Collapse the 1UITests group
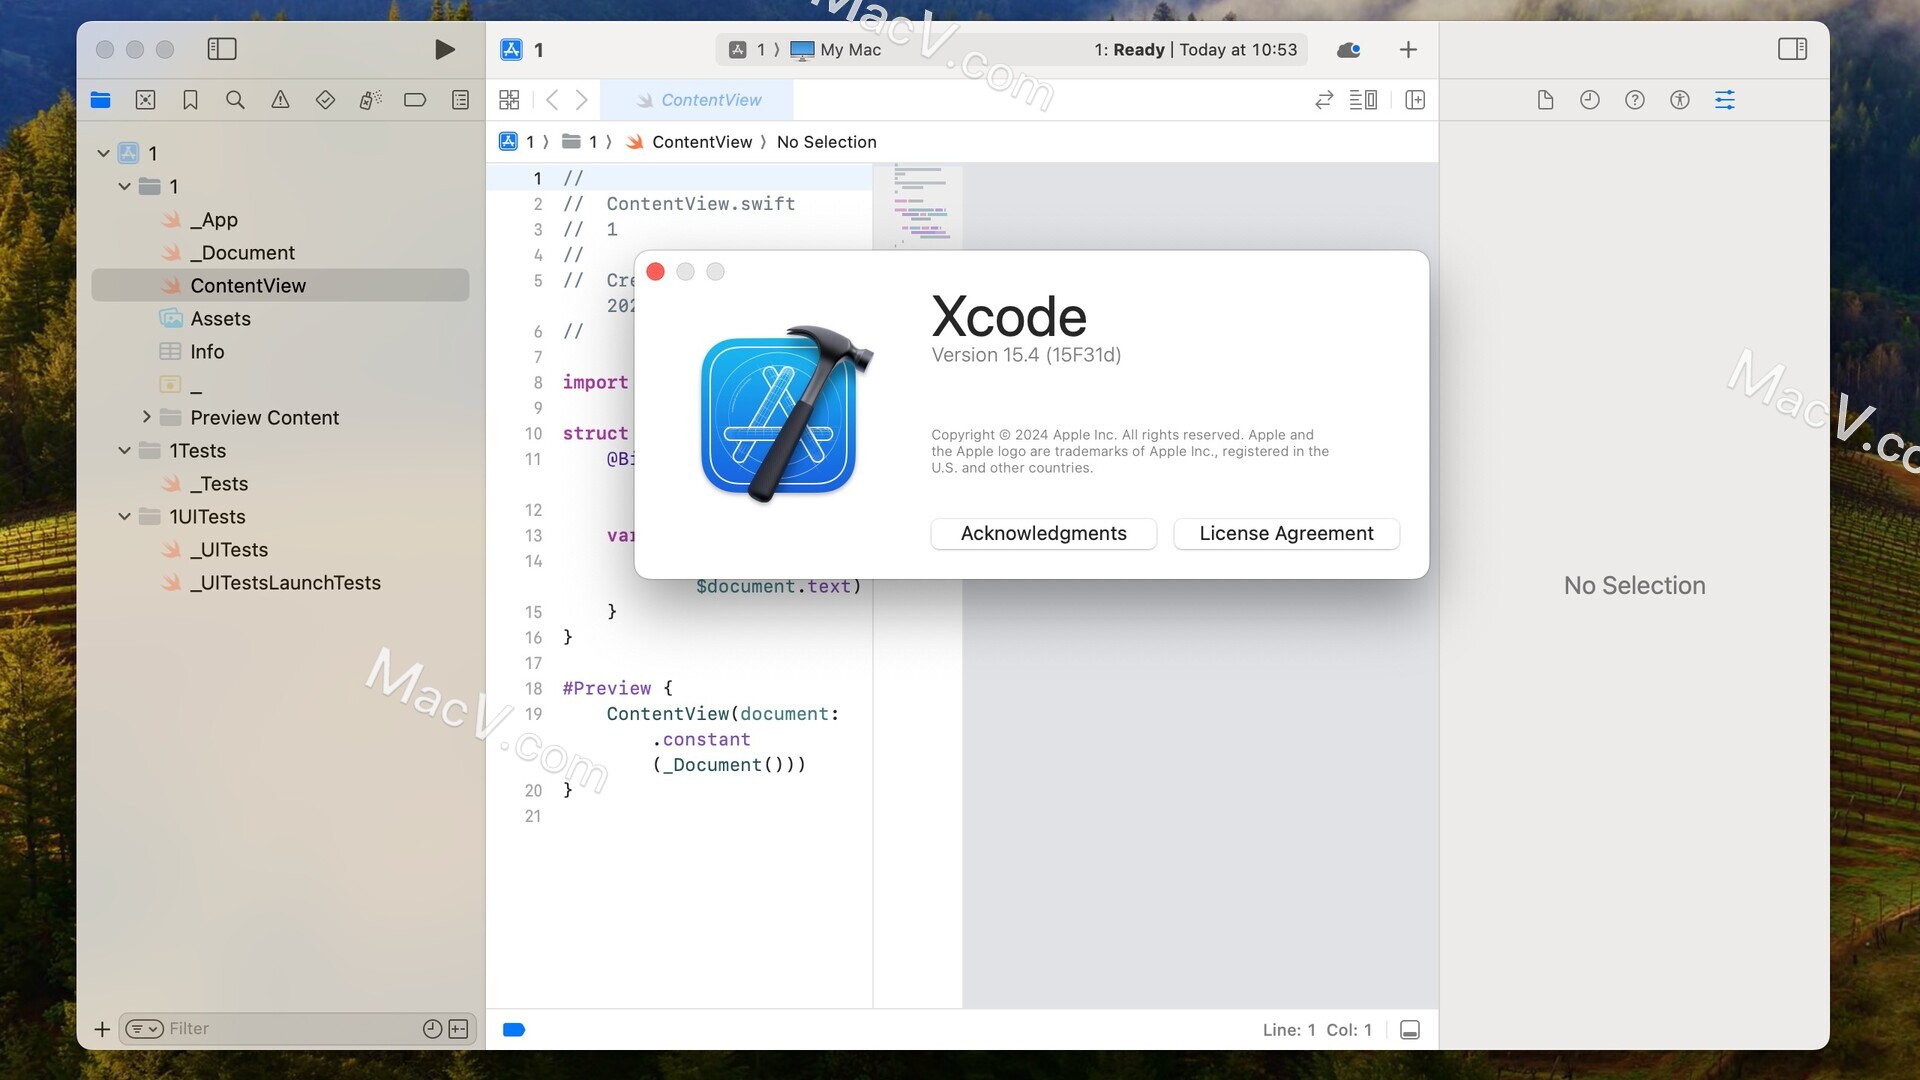Viewport: 1920px width, 1080px height. point(124,516)
